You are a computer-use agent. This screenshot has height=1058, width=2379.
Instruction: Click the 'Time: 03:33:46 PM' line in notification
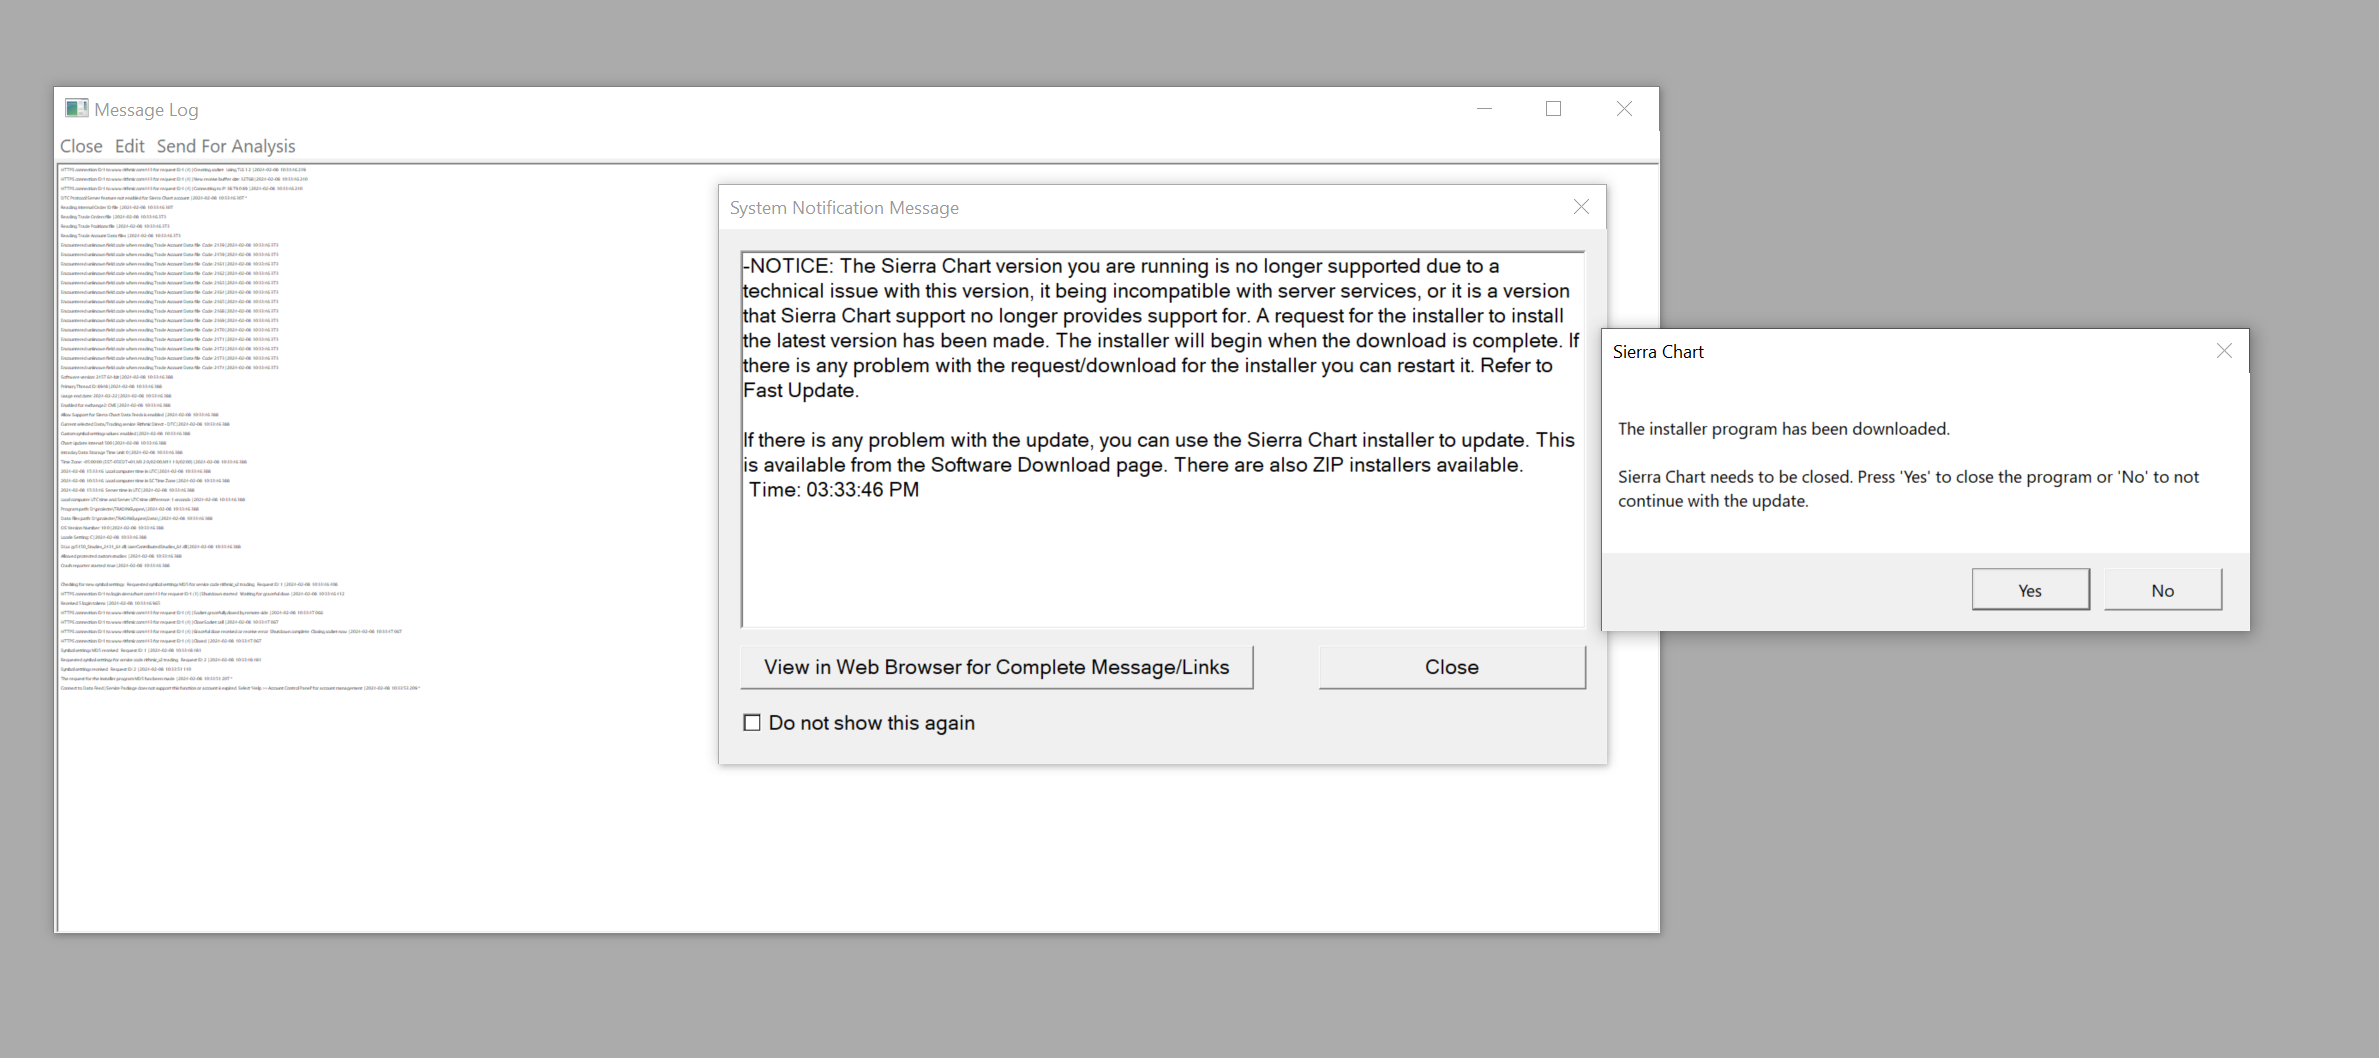point(834,490)
